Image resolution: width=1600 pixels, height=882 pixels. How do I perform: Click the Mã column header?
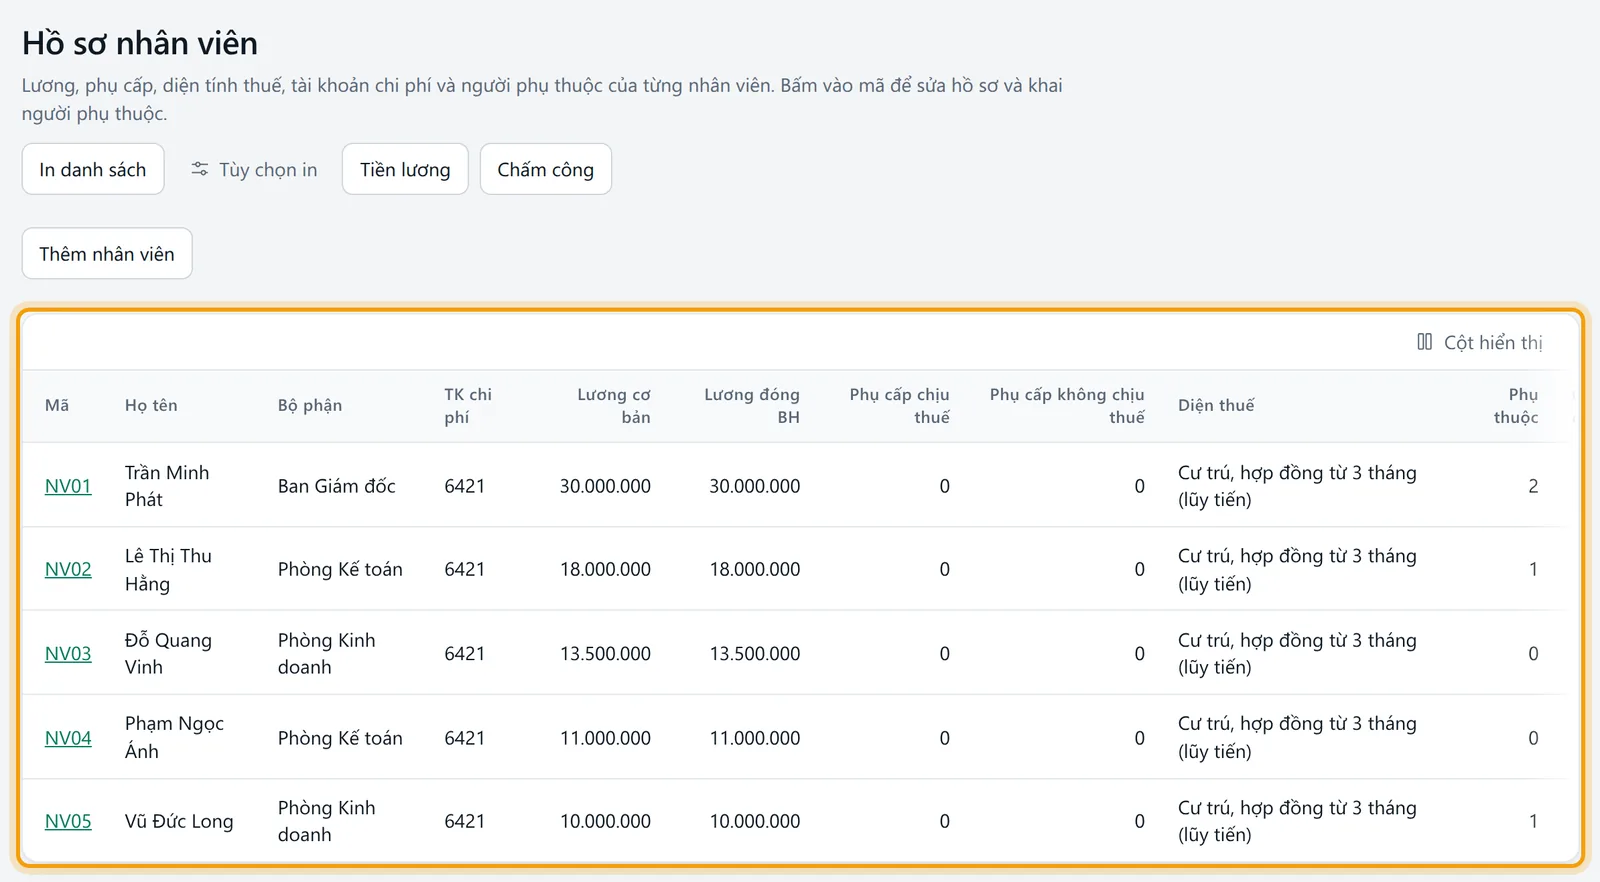point(57,405)
